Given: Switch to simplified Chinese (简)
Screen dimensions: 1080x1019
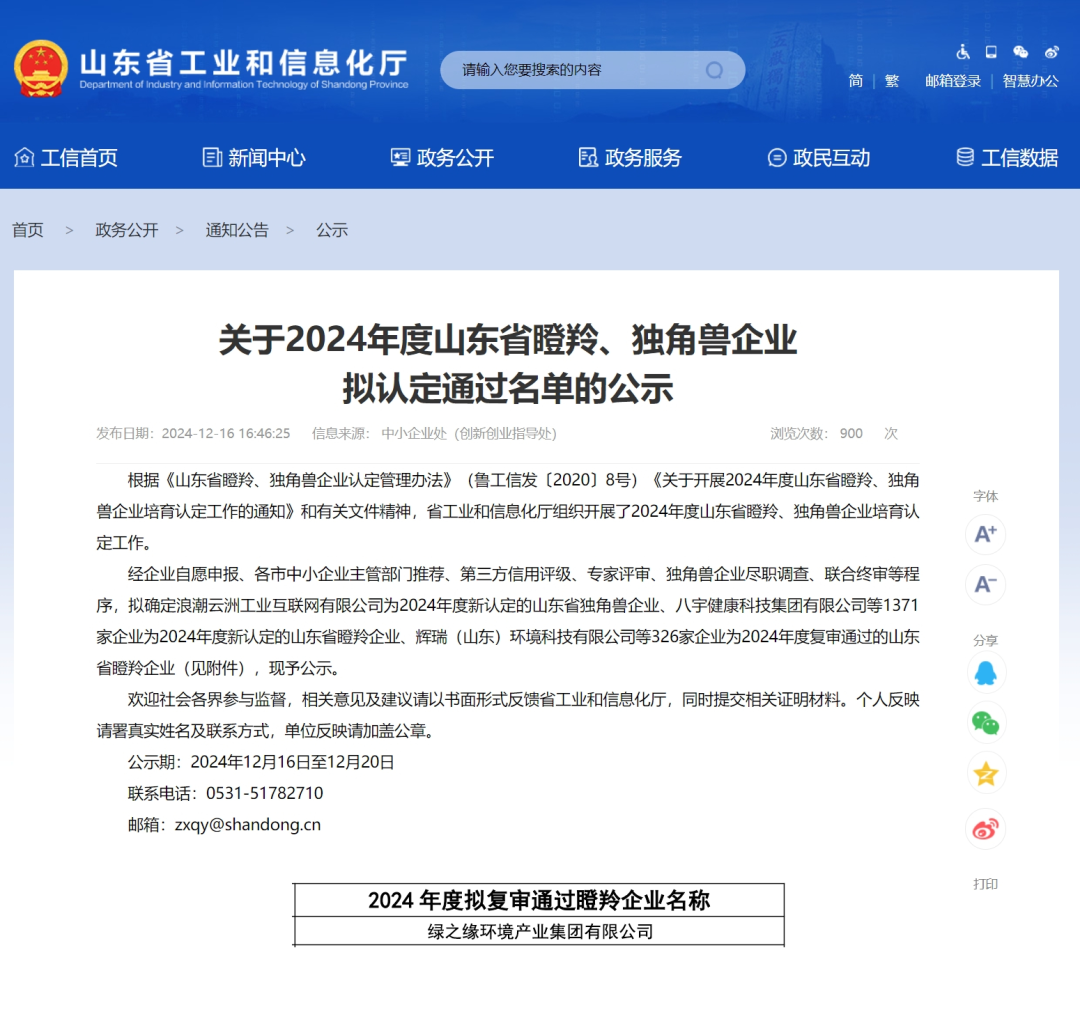Looking at the screenshot, I should (x=856, y=81).
